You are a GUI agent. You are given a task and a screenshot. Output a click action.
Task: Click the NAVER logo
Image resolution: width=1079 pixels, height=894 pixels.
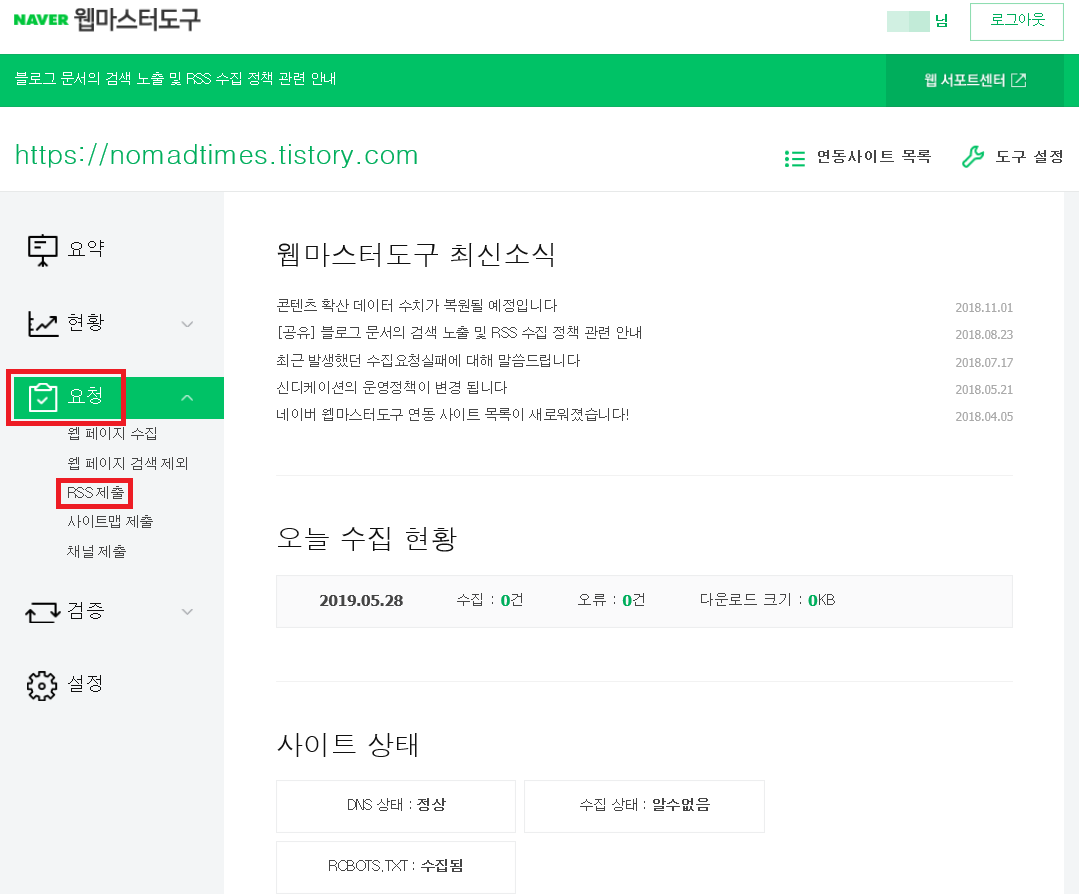[41, 19]
